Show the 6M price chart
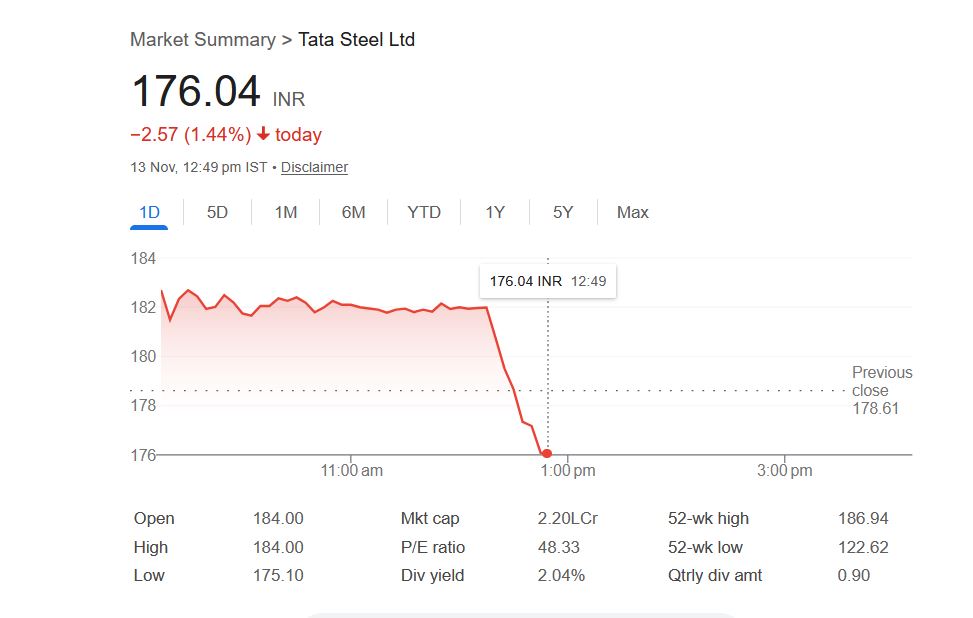Viewport: 973px width, 618px height. pos(353,212)
